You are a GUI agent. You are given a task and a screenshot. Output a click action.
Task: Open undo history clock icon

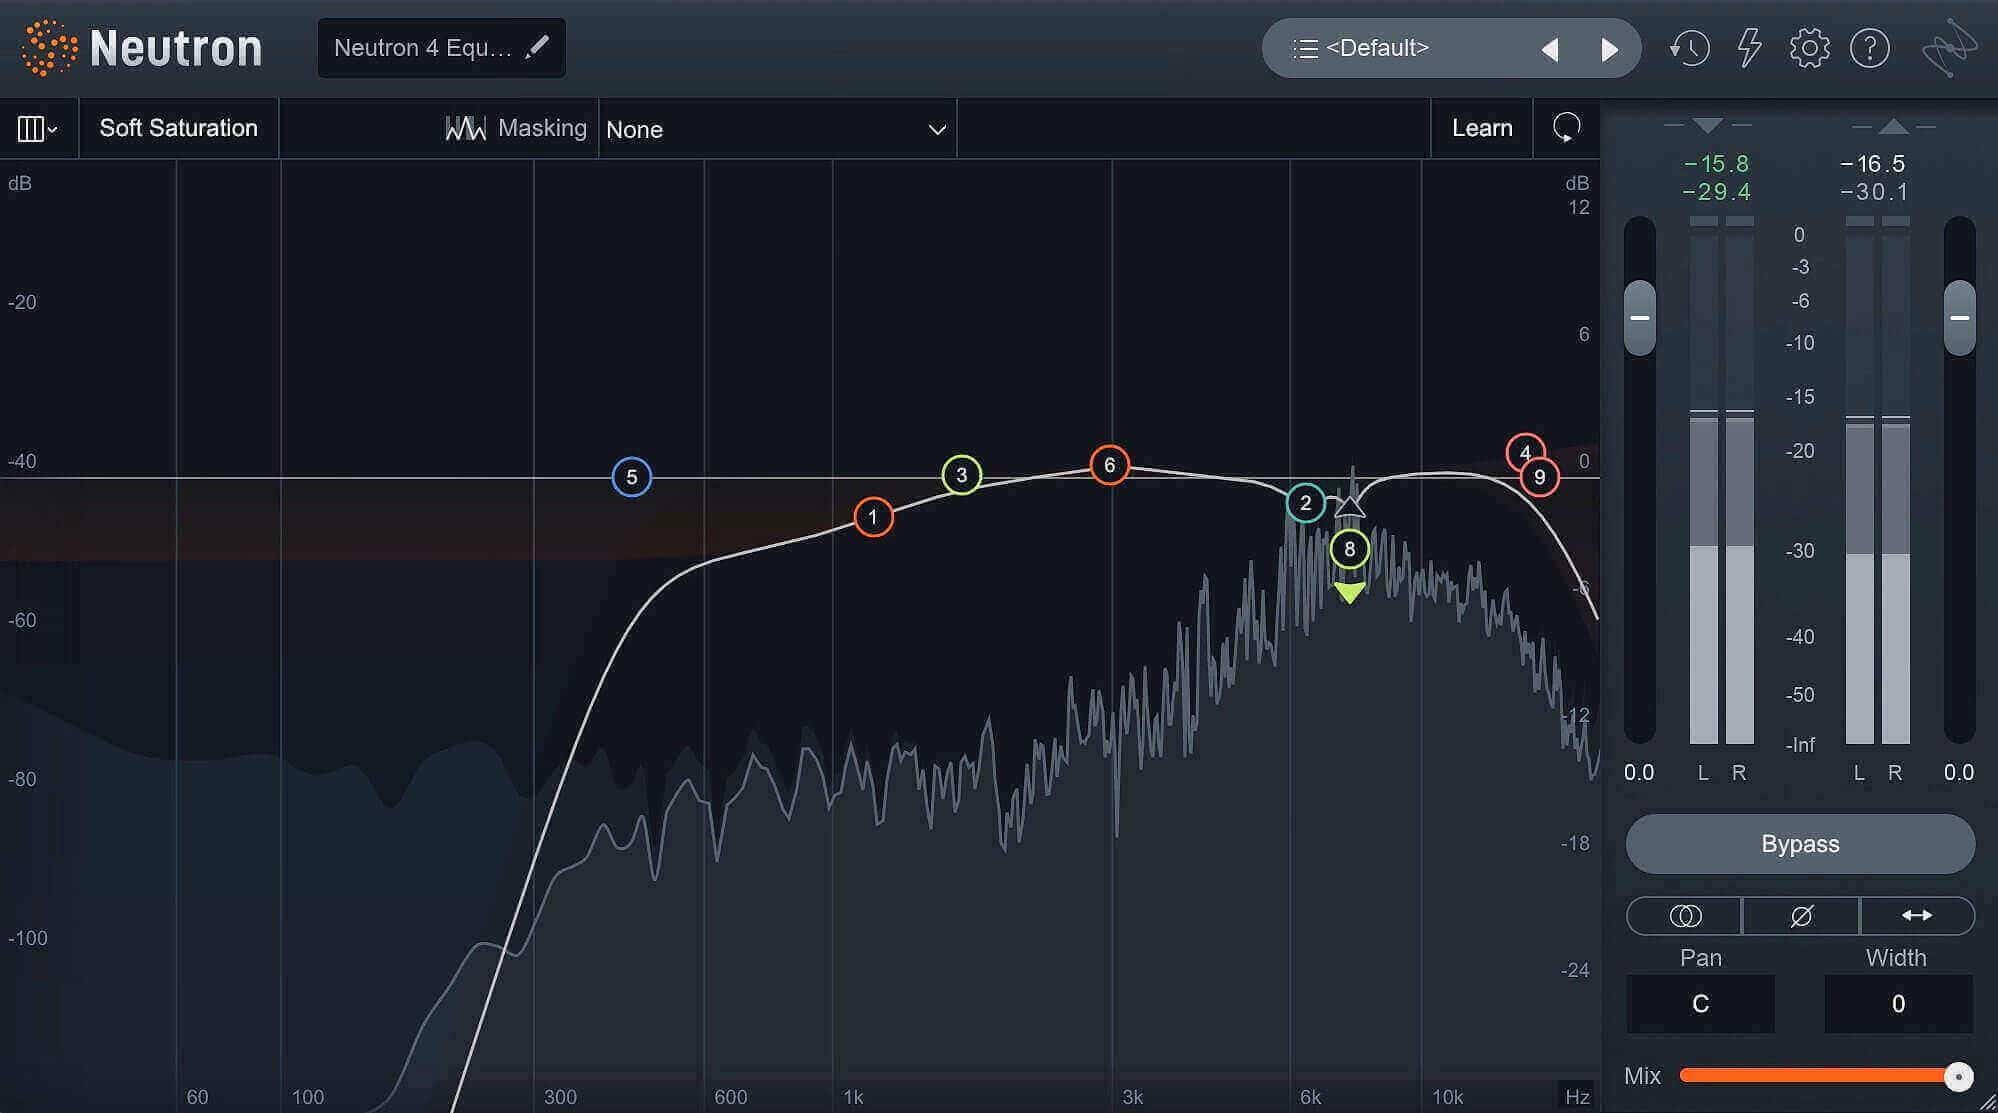click(1689, 48)
